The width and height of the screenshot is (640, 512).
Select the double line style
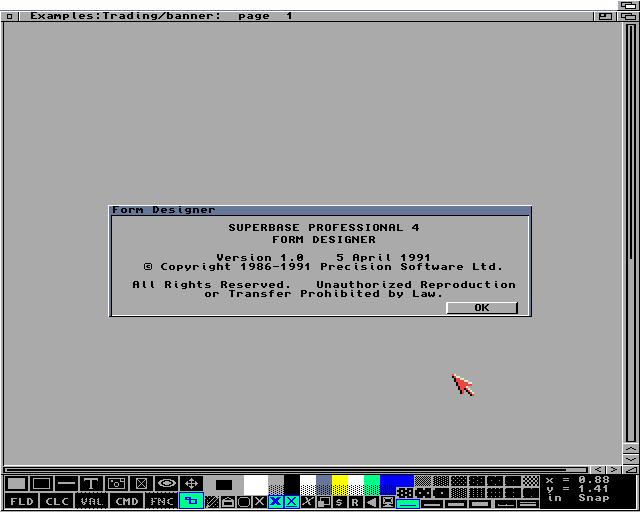tap(529, 503)
